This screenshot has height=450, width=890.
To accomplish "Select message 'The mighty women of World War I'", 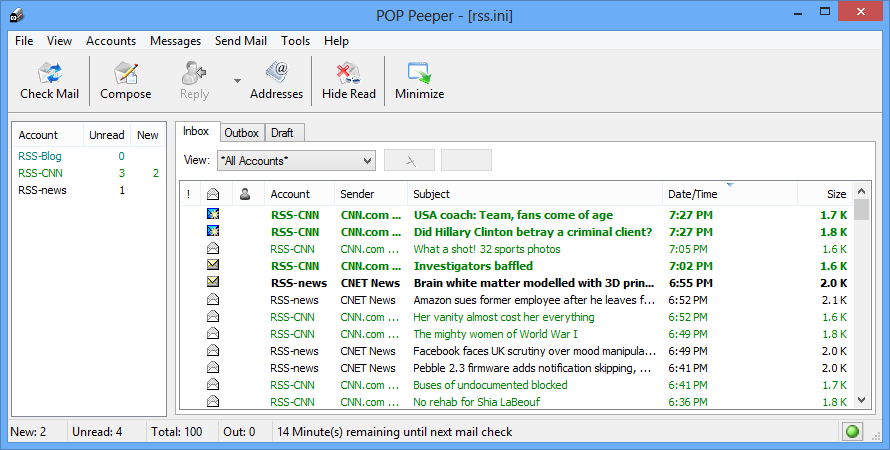I will click(517, 334).
